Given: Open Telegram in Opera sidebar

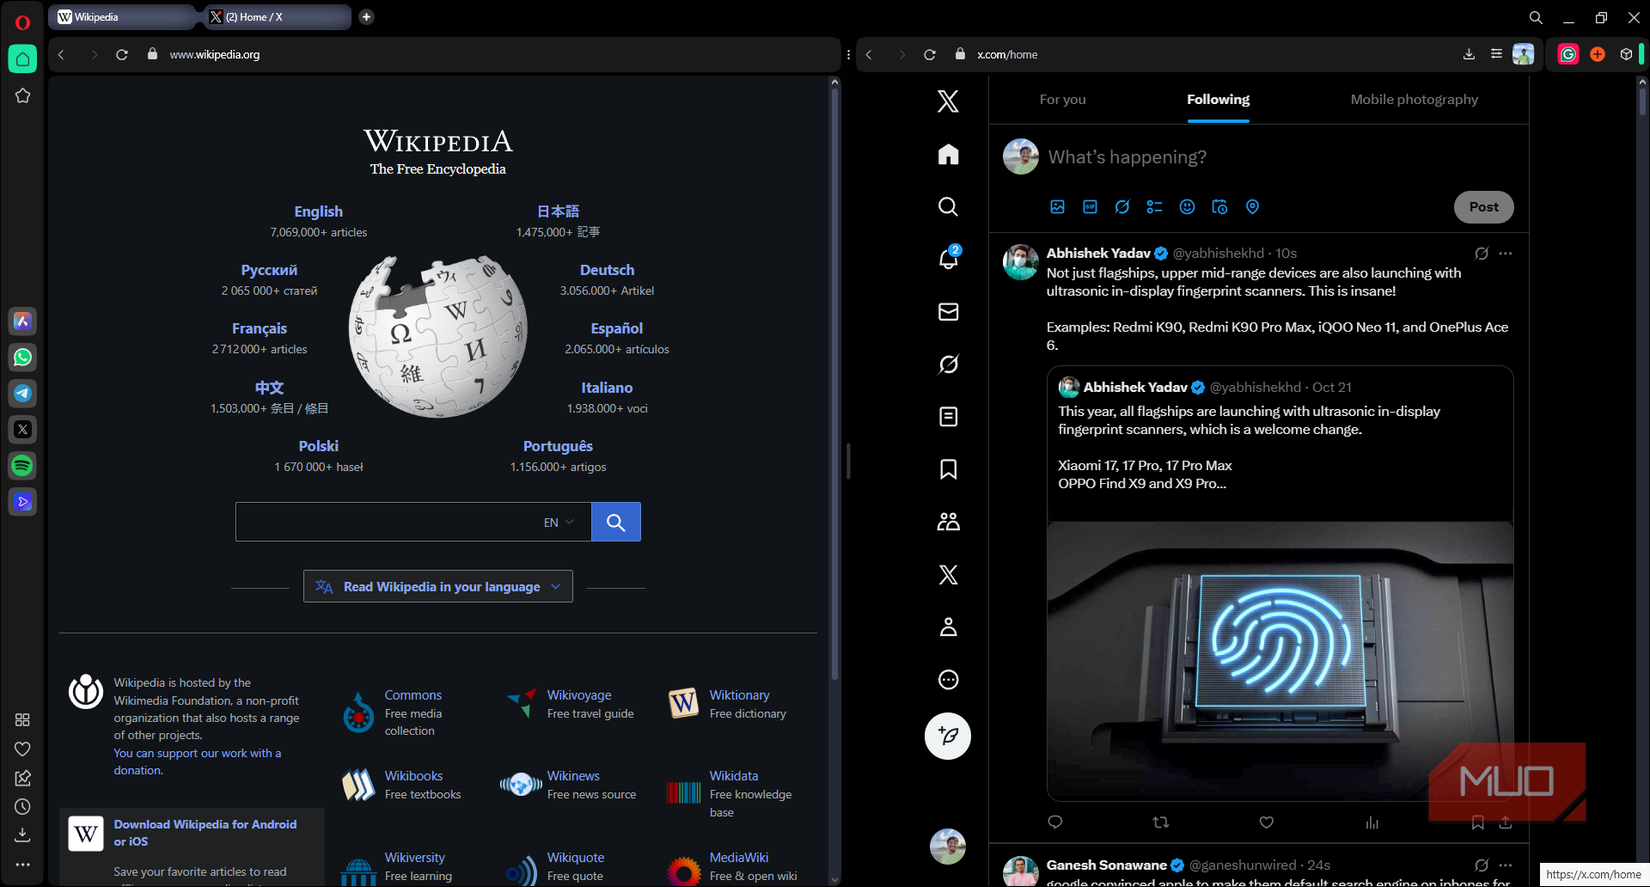Looking at the screenshot, I should click(22, 393).
